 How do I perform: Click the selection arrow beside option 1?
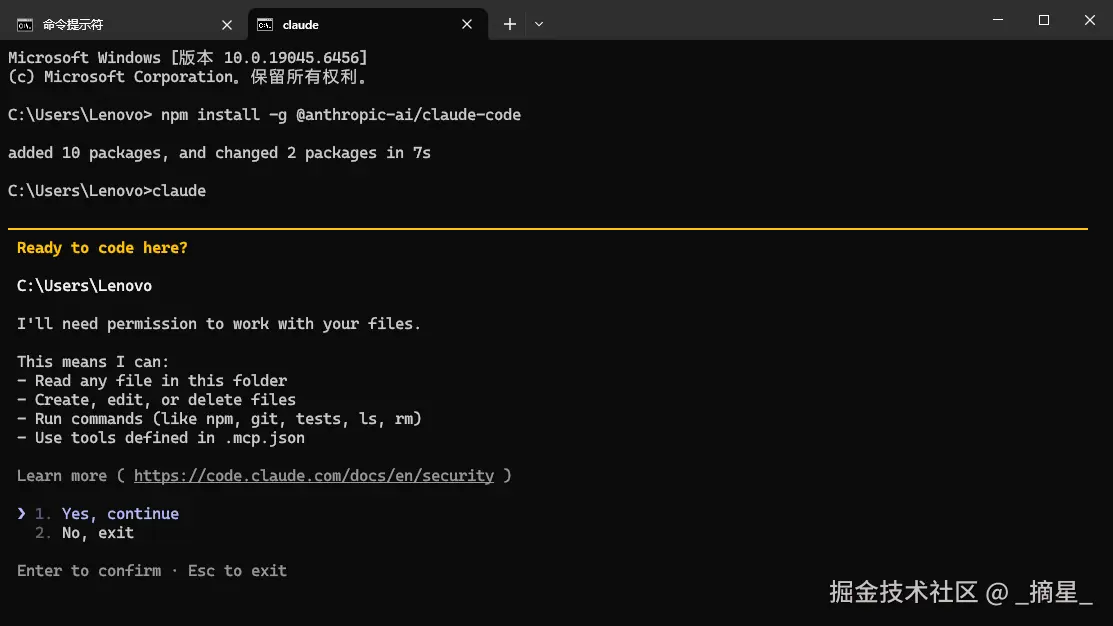[x=22, y=514]
